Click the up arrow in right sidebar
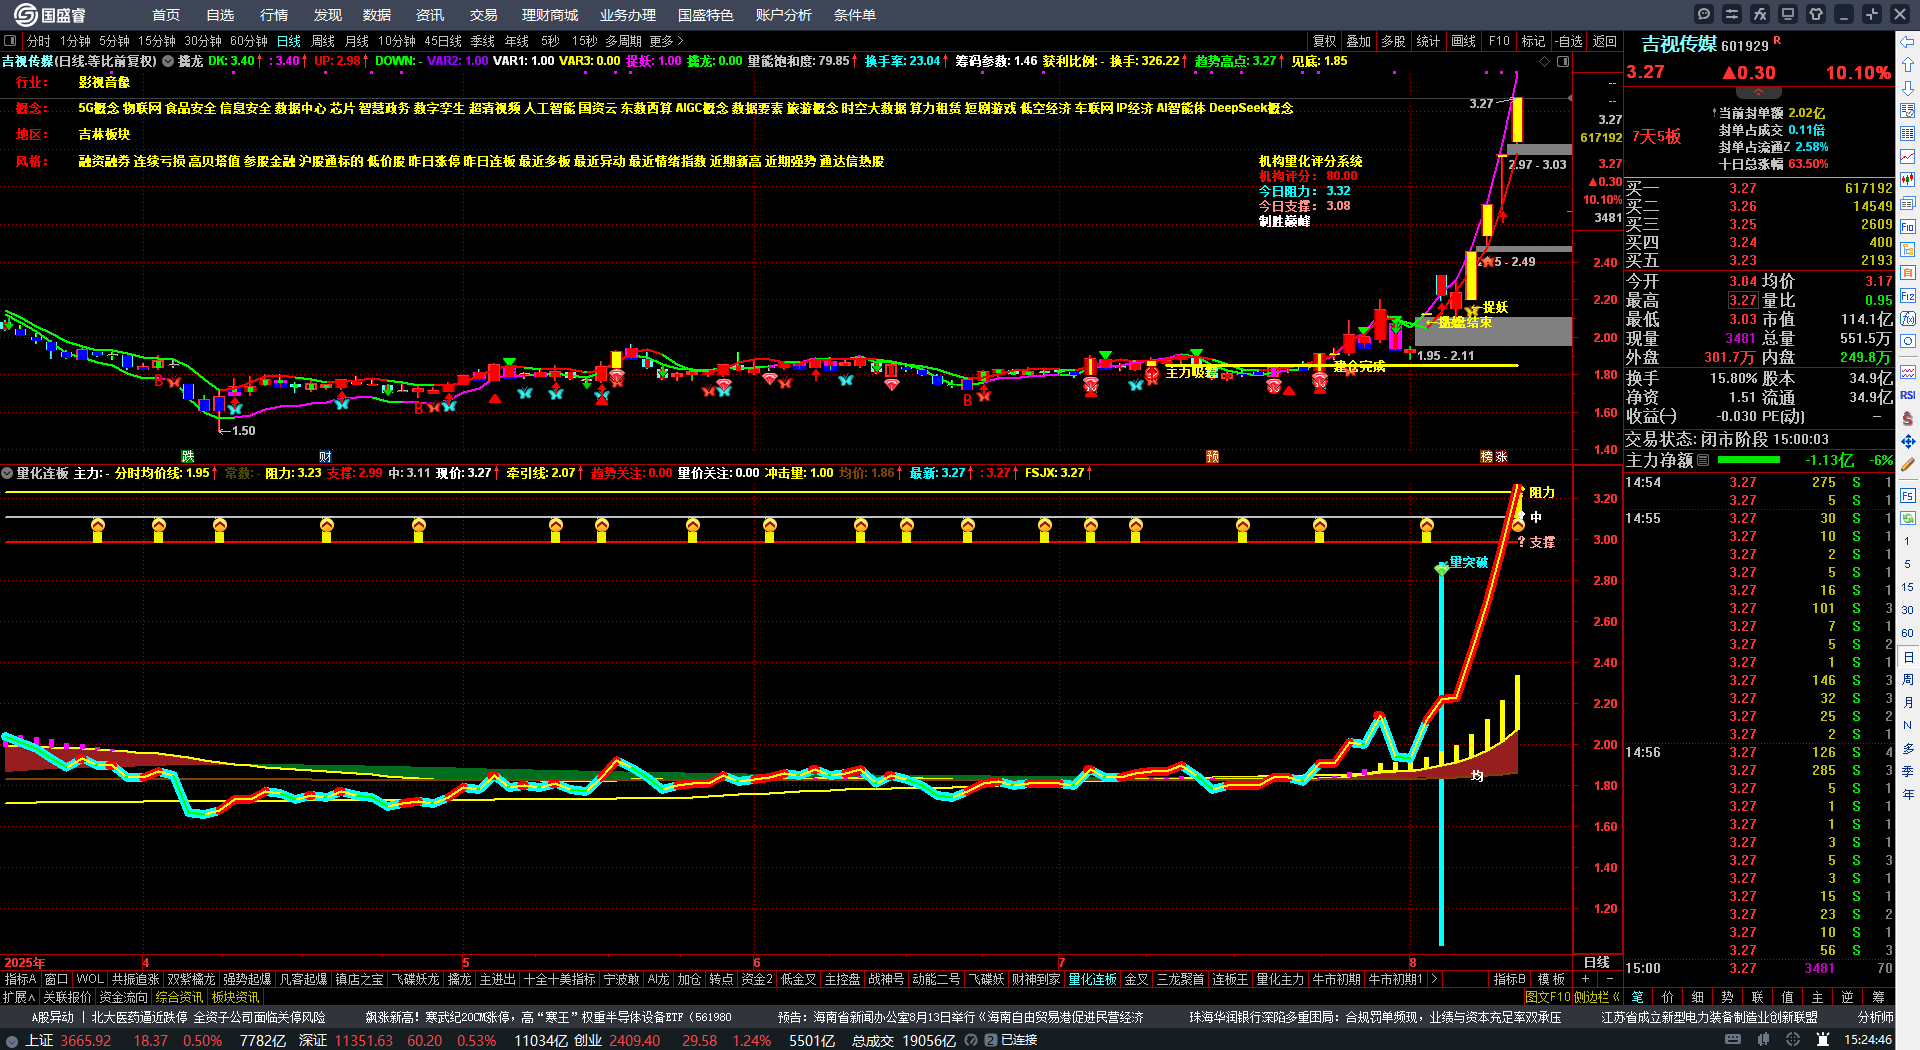Viewport: 1920px width, 1050px height. tap(1908, 65)
